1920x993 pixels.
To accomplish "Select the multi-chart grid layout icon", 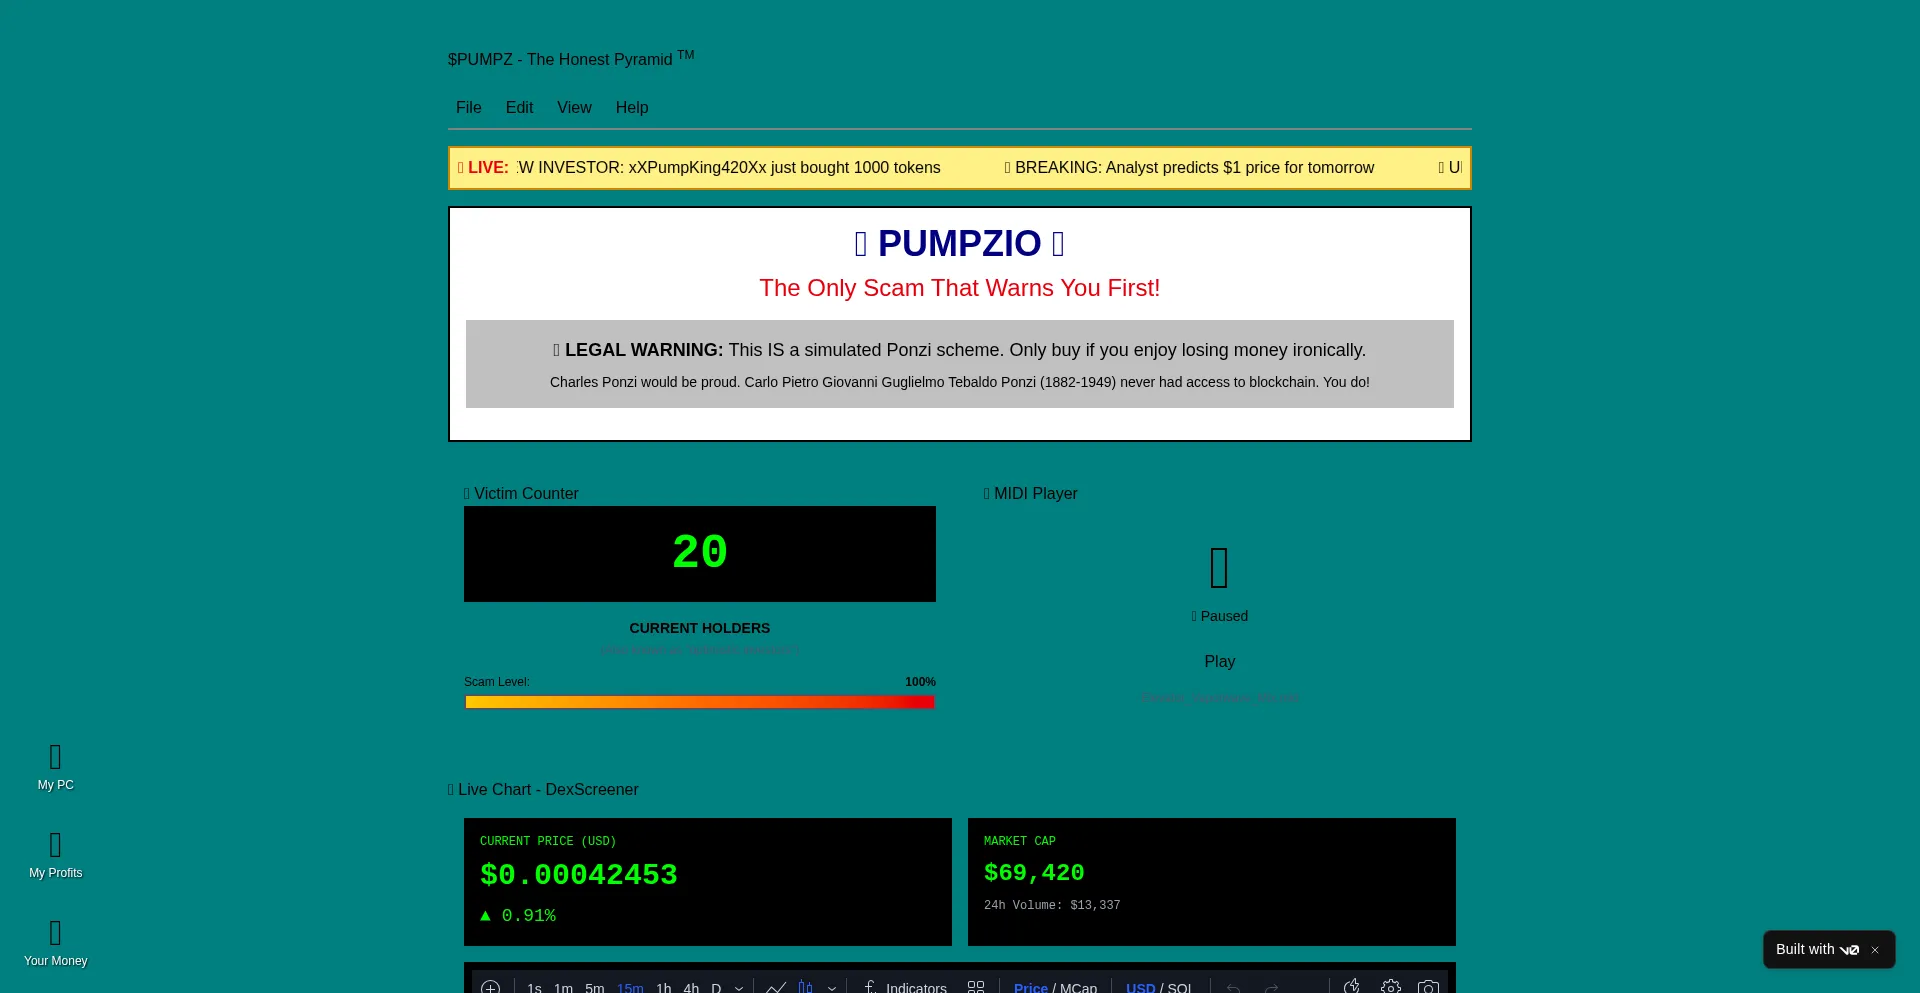I will pos(976,987).
